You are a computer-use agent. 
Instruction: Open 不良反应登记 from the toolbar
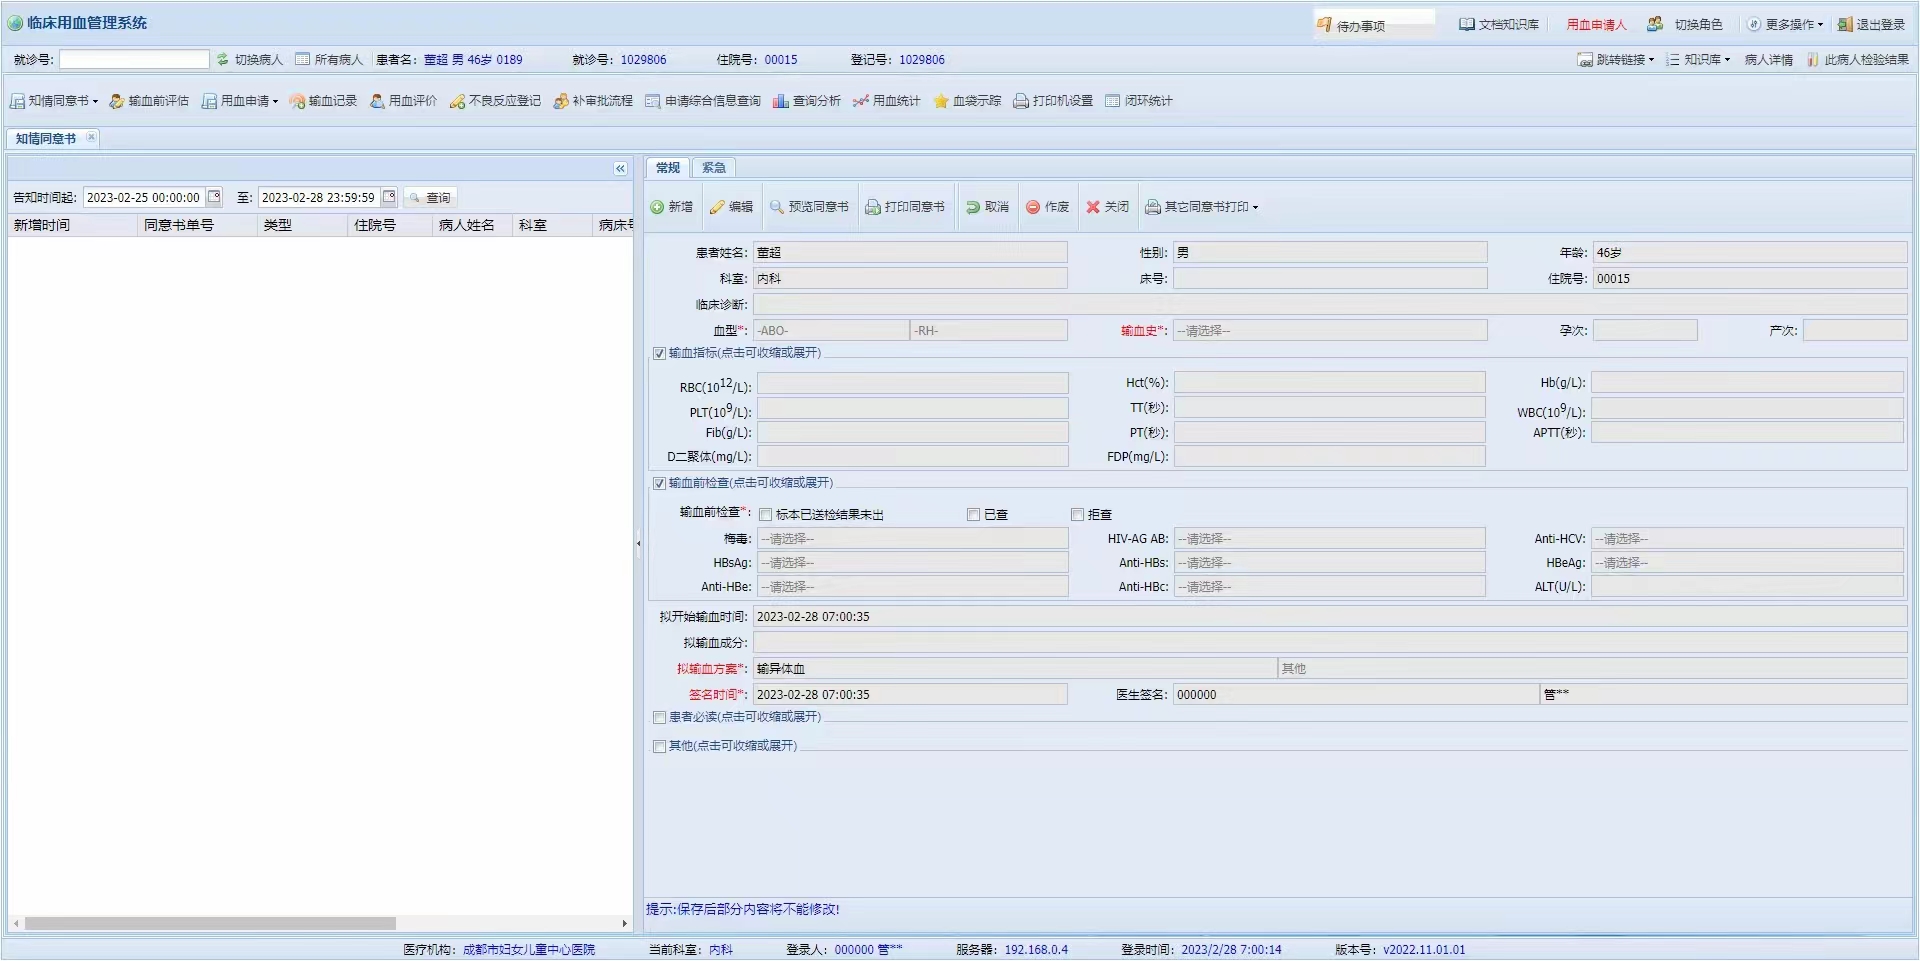coord(495,101)
